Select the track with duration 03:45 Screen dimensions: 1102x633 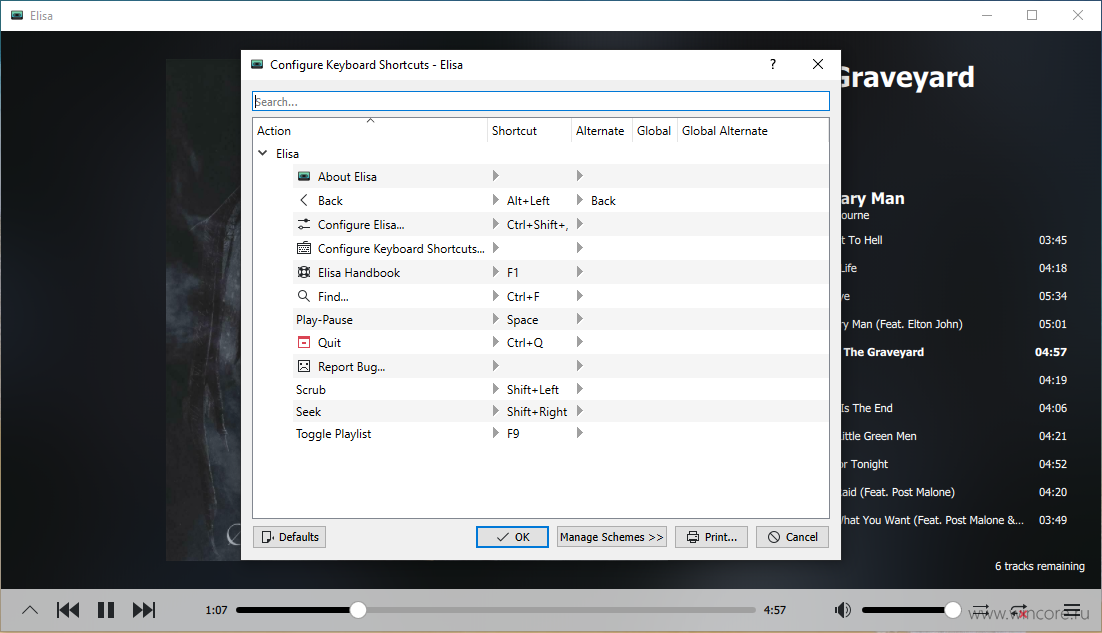tap(956, 240)
